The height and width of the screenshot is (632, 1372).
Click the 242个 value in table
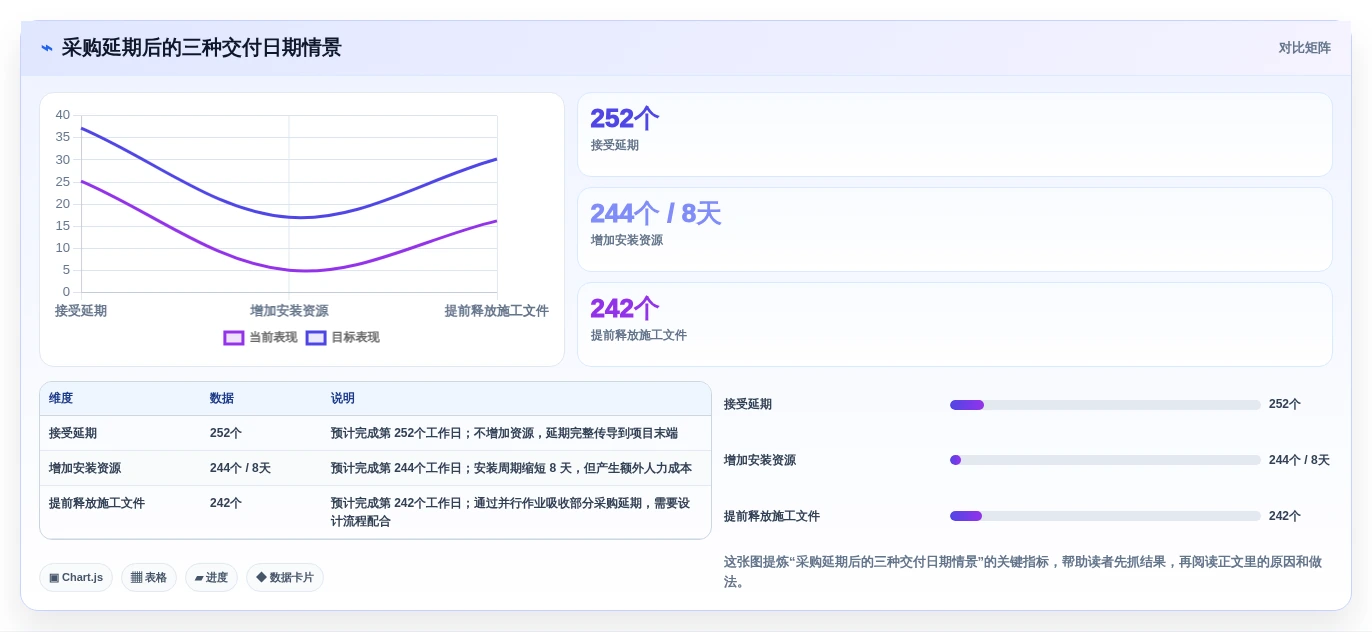(226, 503)
